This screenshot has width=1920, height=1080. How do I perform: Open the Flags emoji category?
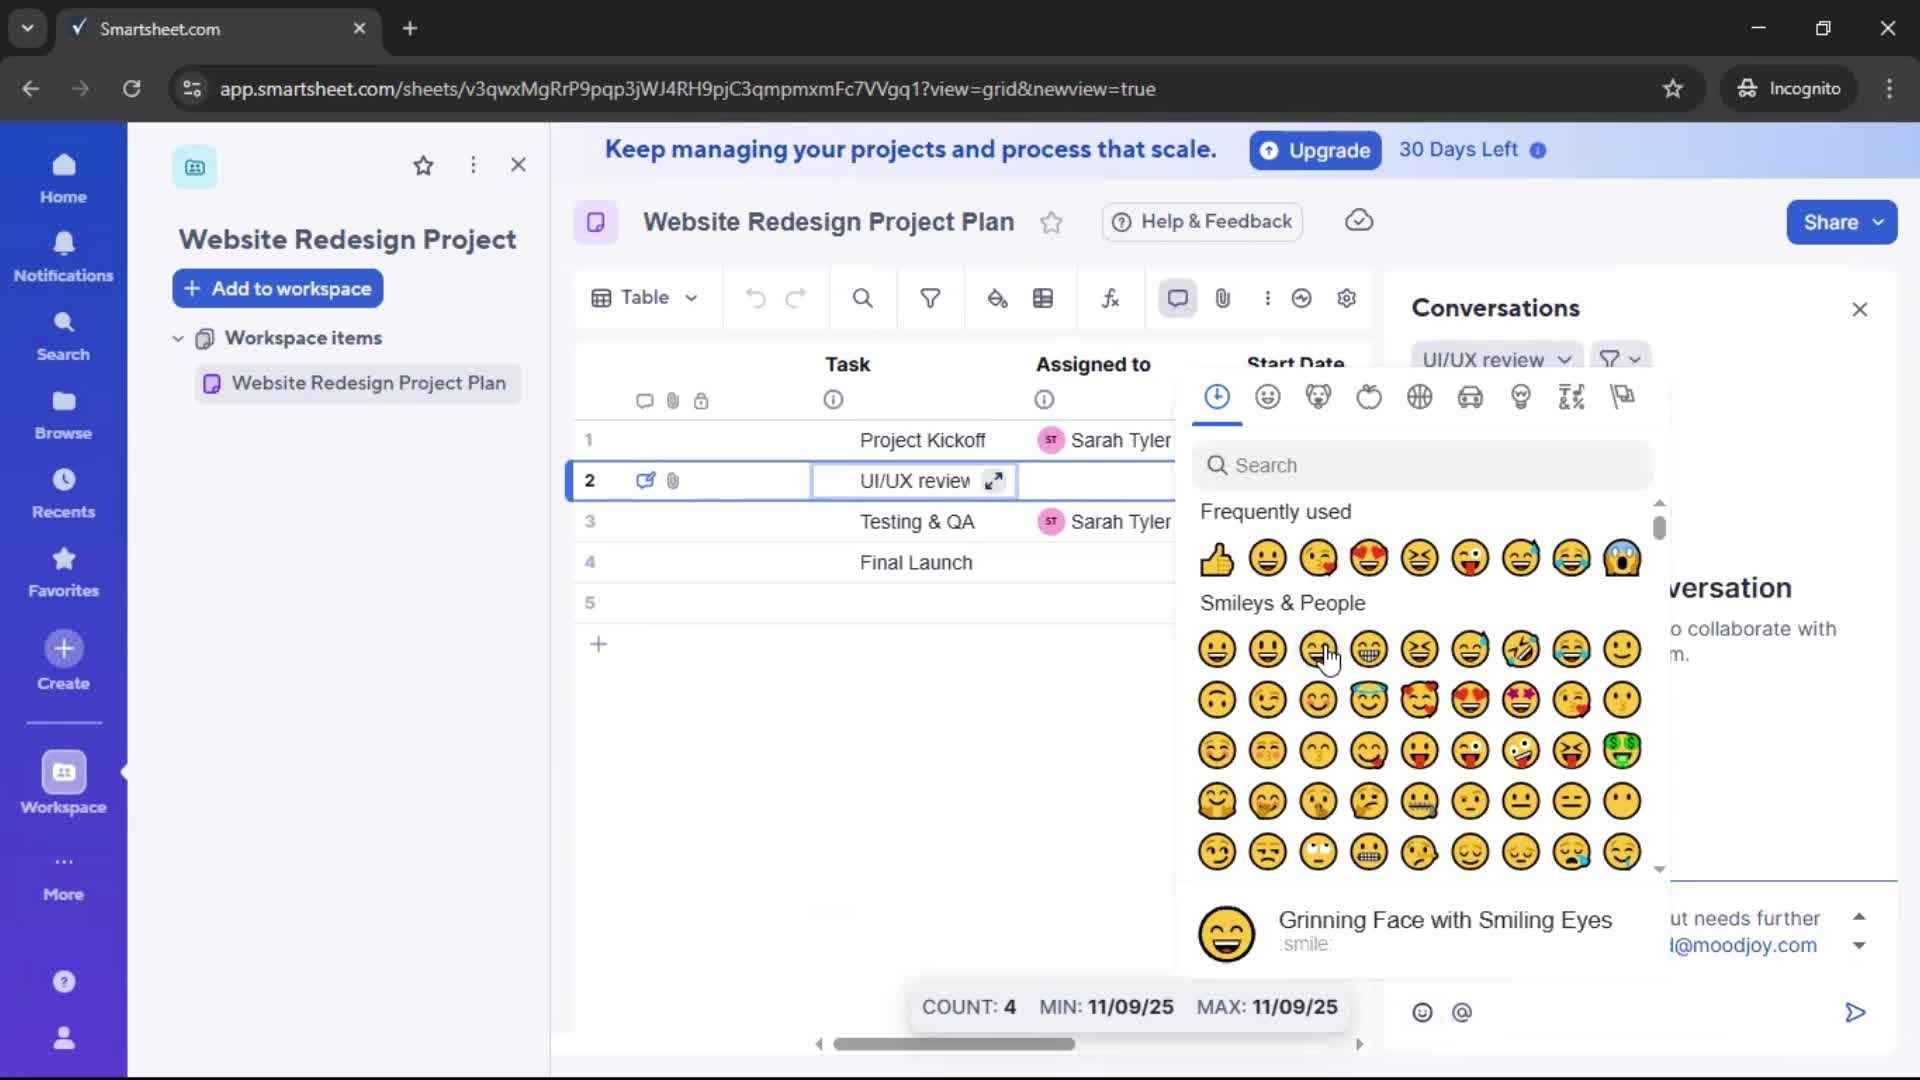(1622, 396)
